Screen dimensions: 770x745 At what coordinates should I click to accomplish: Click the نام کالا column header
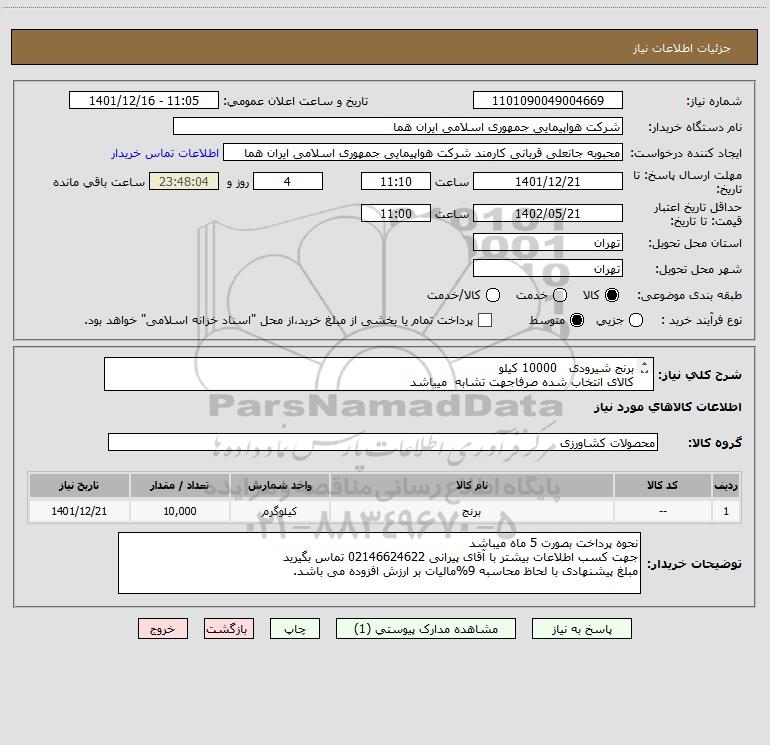(471, 485)
